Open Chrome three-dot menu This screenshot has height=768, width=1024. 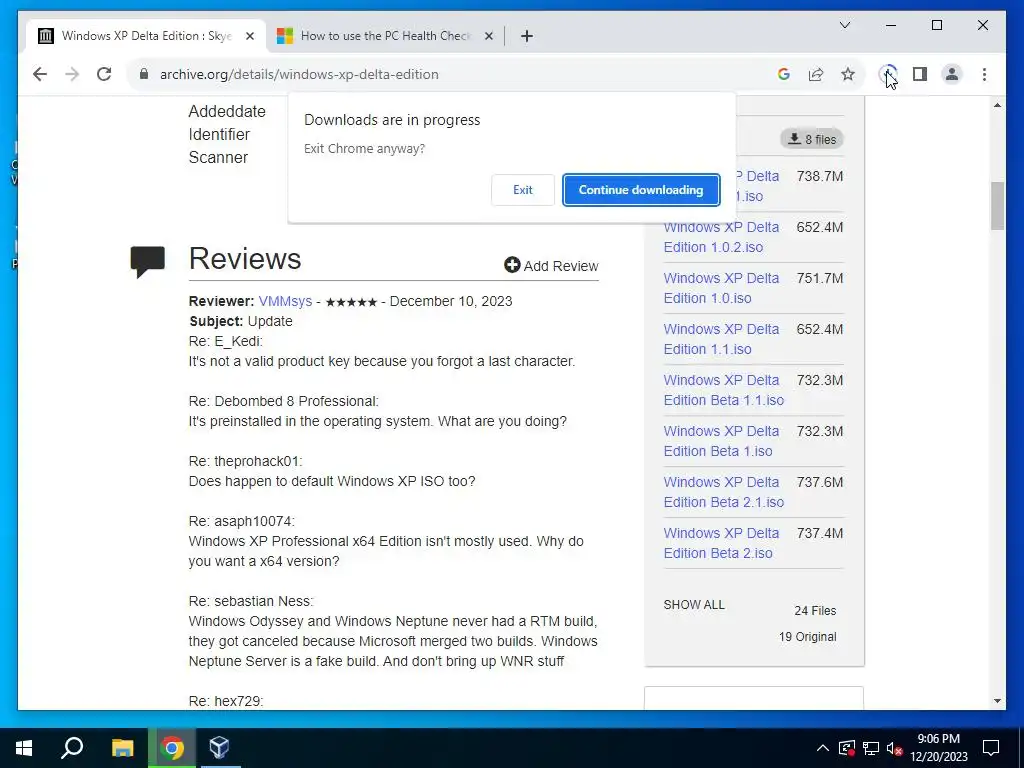[984, 74]
